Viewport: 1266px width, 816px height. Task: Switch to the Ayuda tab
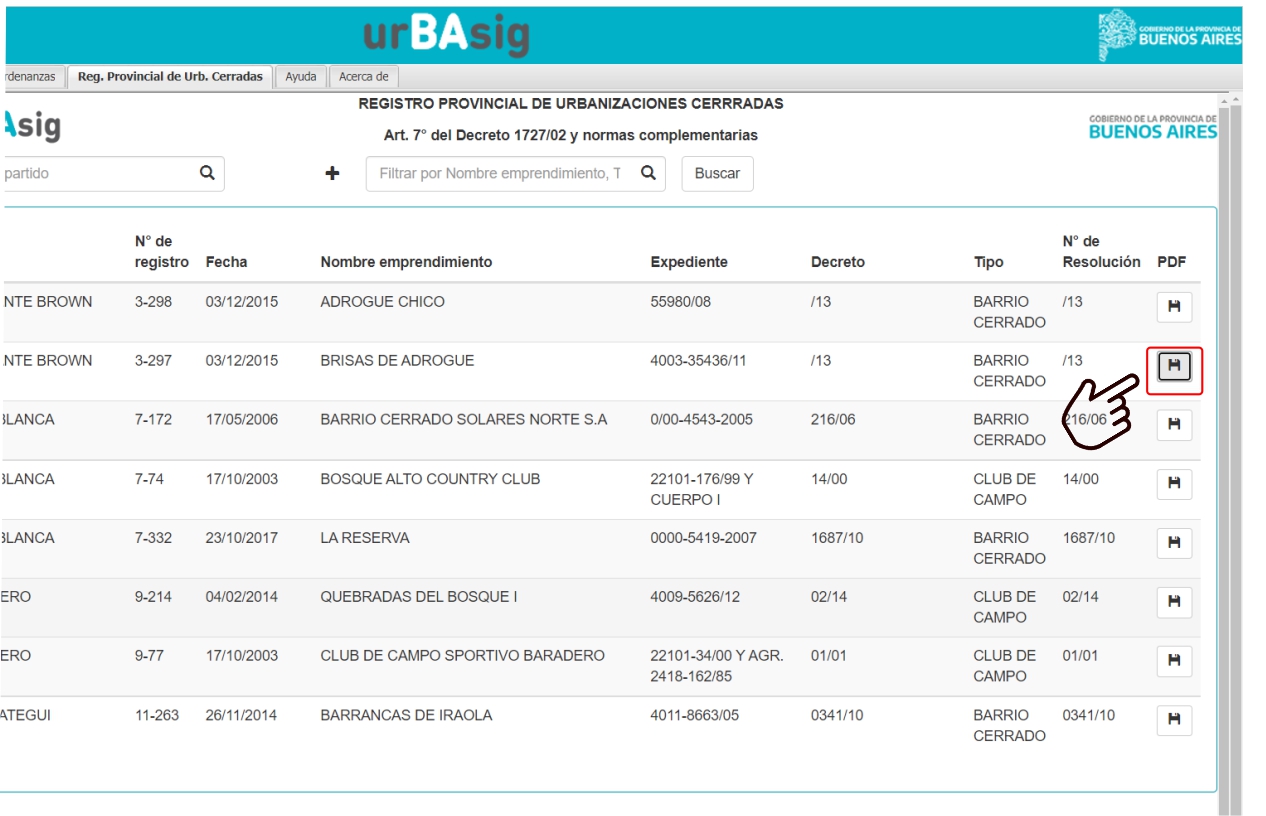click(x=300, y=77)
